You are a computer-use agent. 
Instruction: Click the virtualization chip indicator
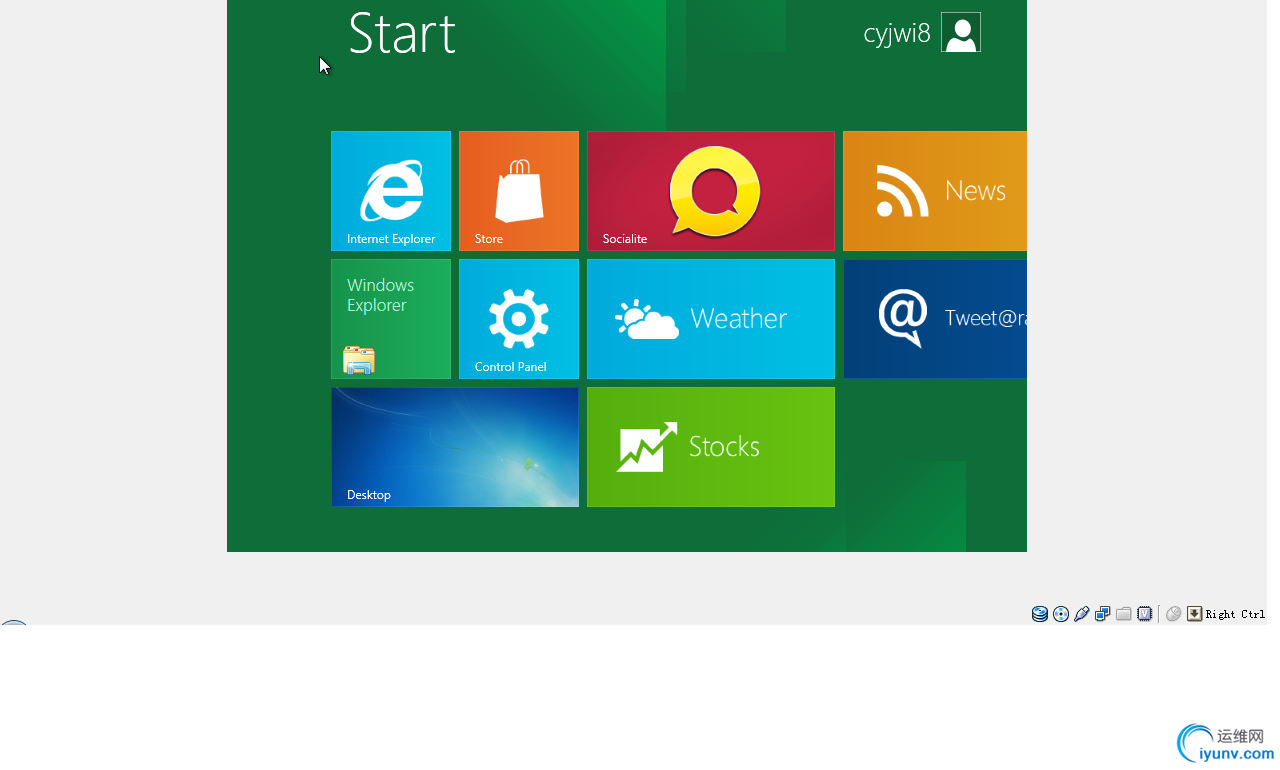point(1145,614)
